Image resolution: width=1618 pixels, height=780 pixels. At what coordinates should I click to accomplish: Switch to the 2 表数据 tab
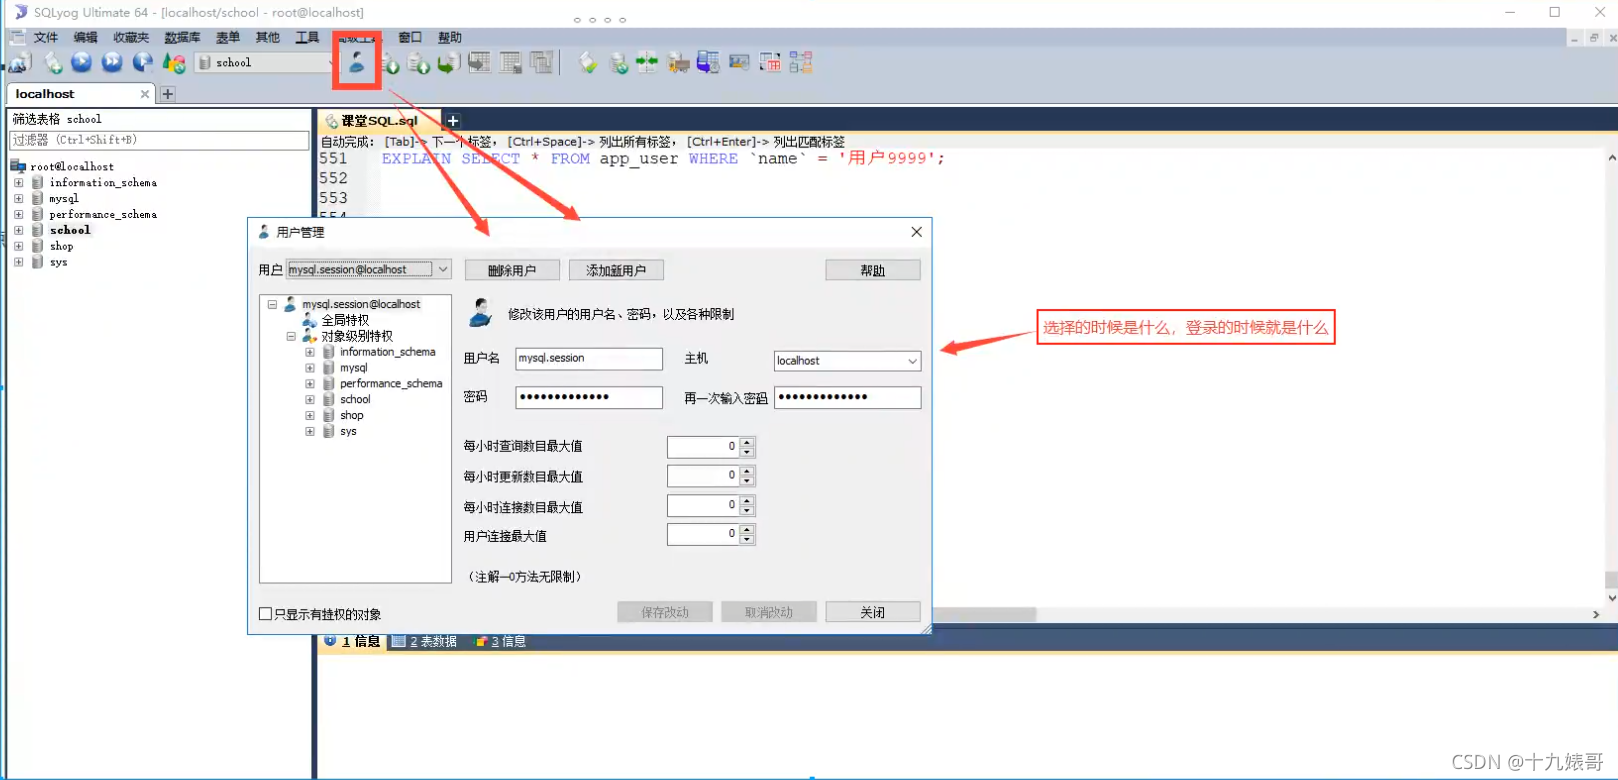coord(424,641)
